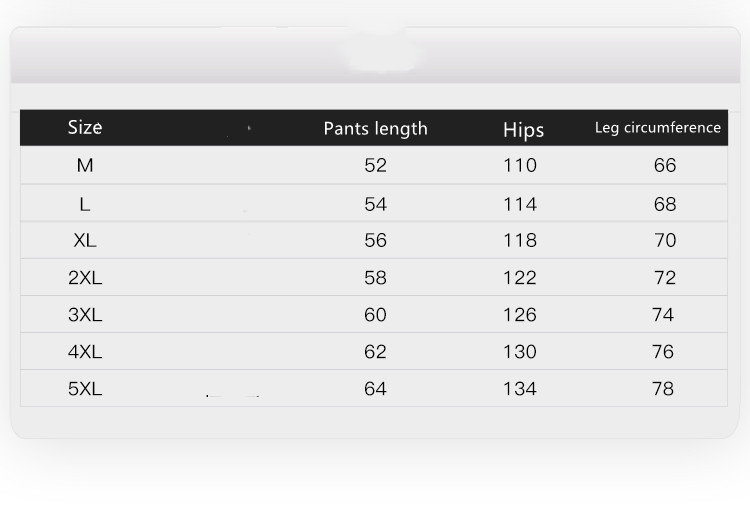
Task: Select the XL size row label
Action: (x=85, y=241)
